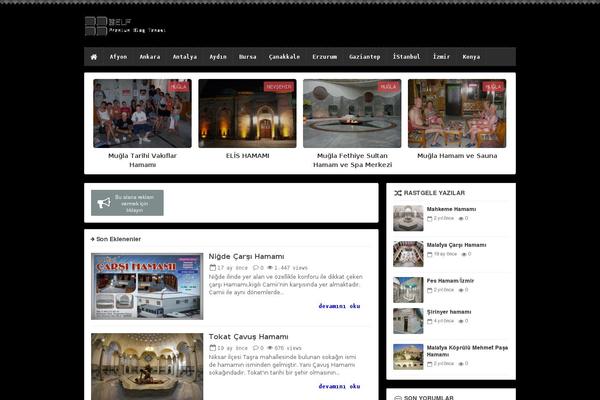600x400 pixels.
Task: Click the BELF site logo
Action: [125, 26]
